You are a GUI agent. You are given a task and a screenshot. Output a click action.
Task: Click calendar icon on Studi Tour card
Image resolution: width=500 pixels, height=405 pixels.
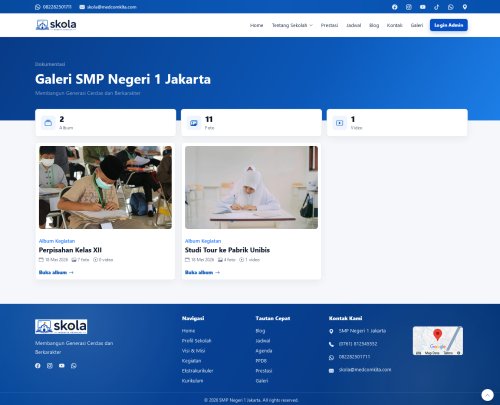tap(187, 260)
